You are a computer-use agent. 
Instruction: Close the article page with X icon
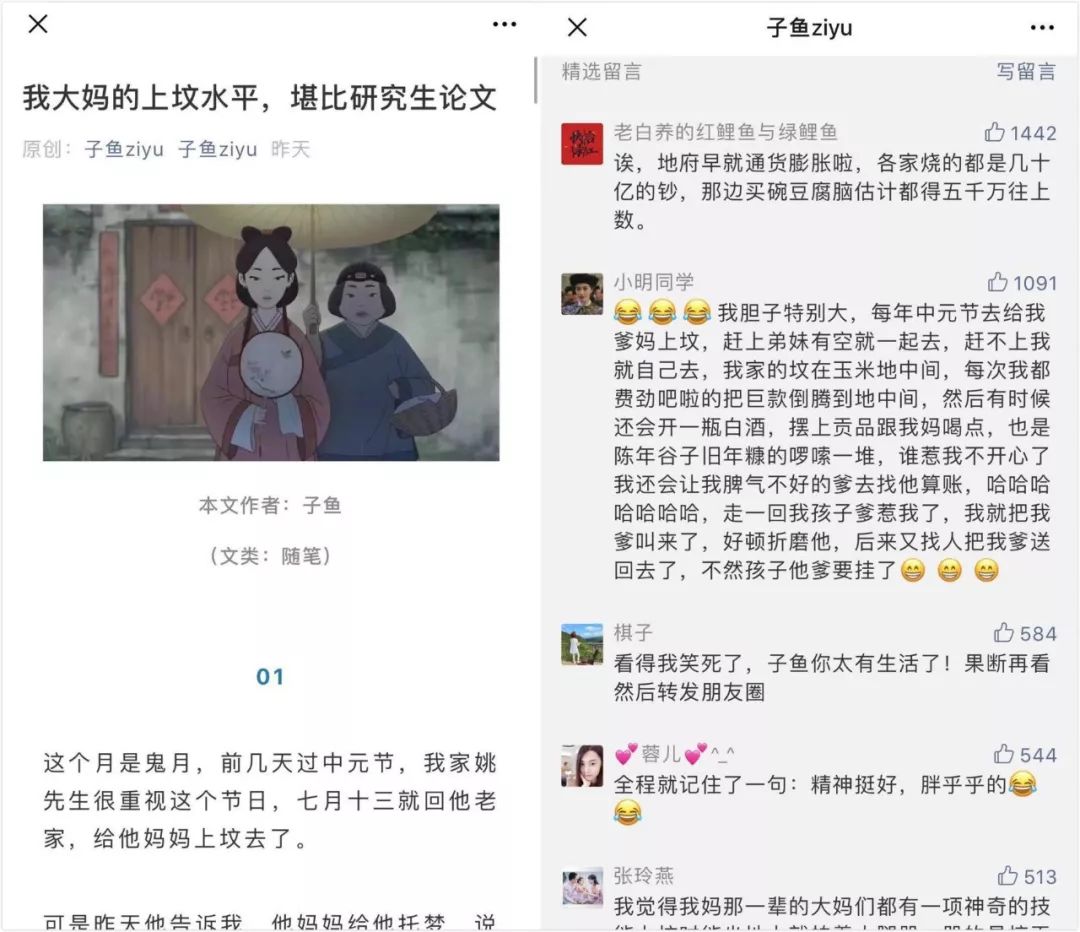(38, 24)
